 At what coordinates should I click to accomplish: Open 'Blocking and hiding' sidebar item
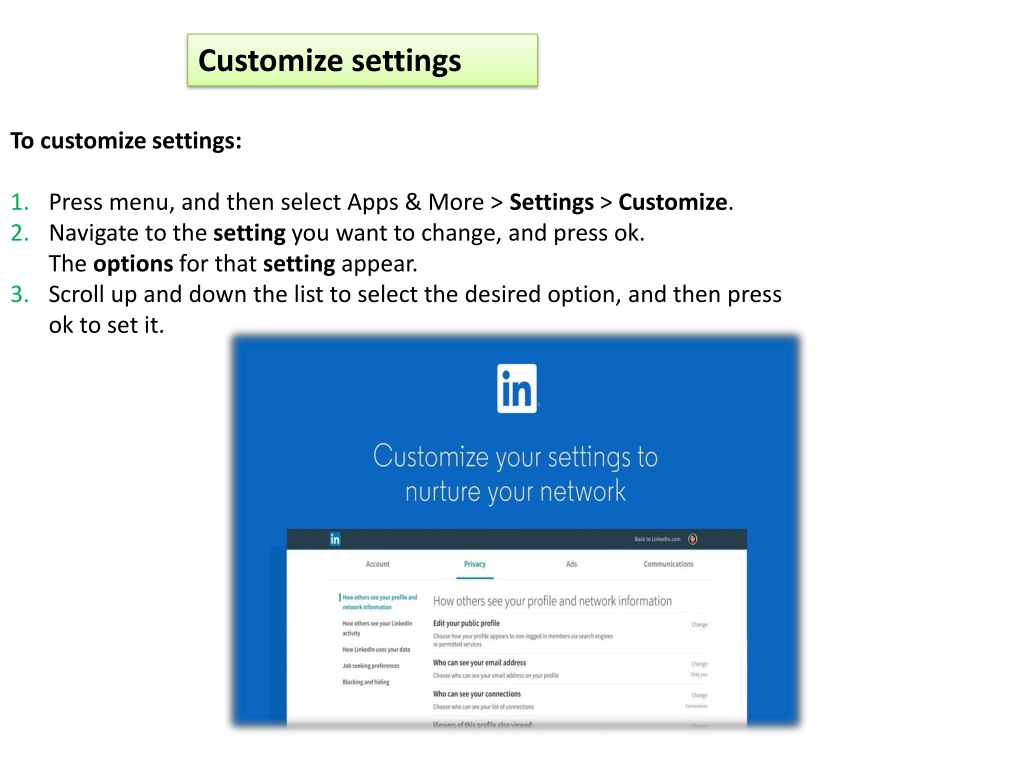(x=366, y=682)
